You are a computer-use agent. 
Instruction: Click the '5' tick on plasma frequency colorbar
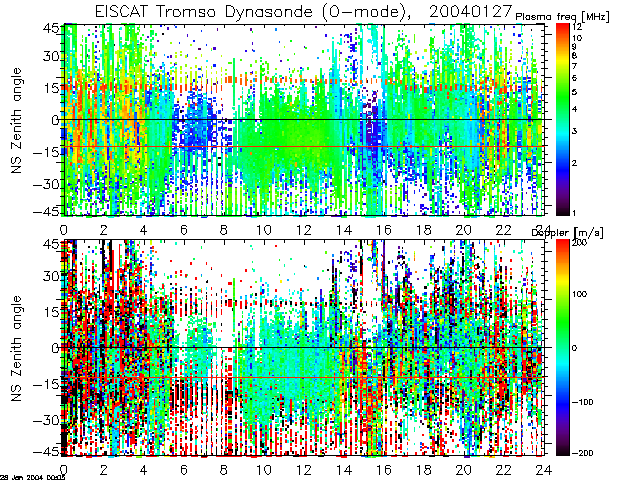574,92
